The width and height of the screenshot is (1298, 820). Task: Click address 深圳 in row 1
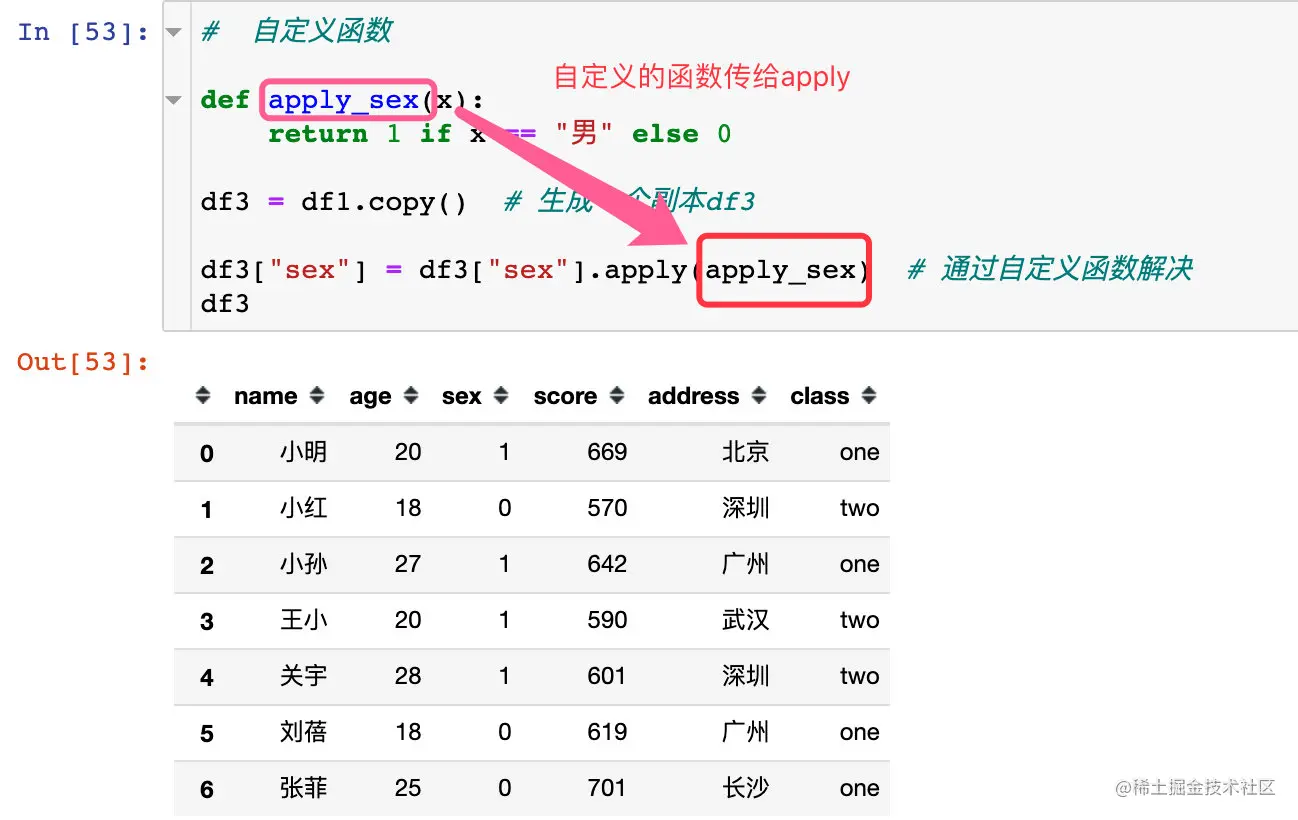click(x=745, y=508)
